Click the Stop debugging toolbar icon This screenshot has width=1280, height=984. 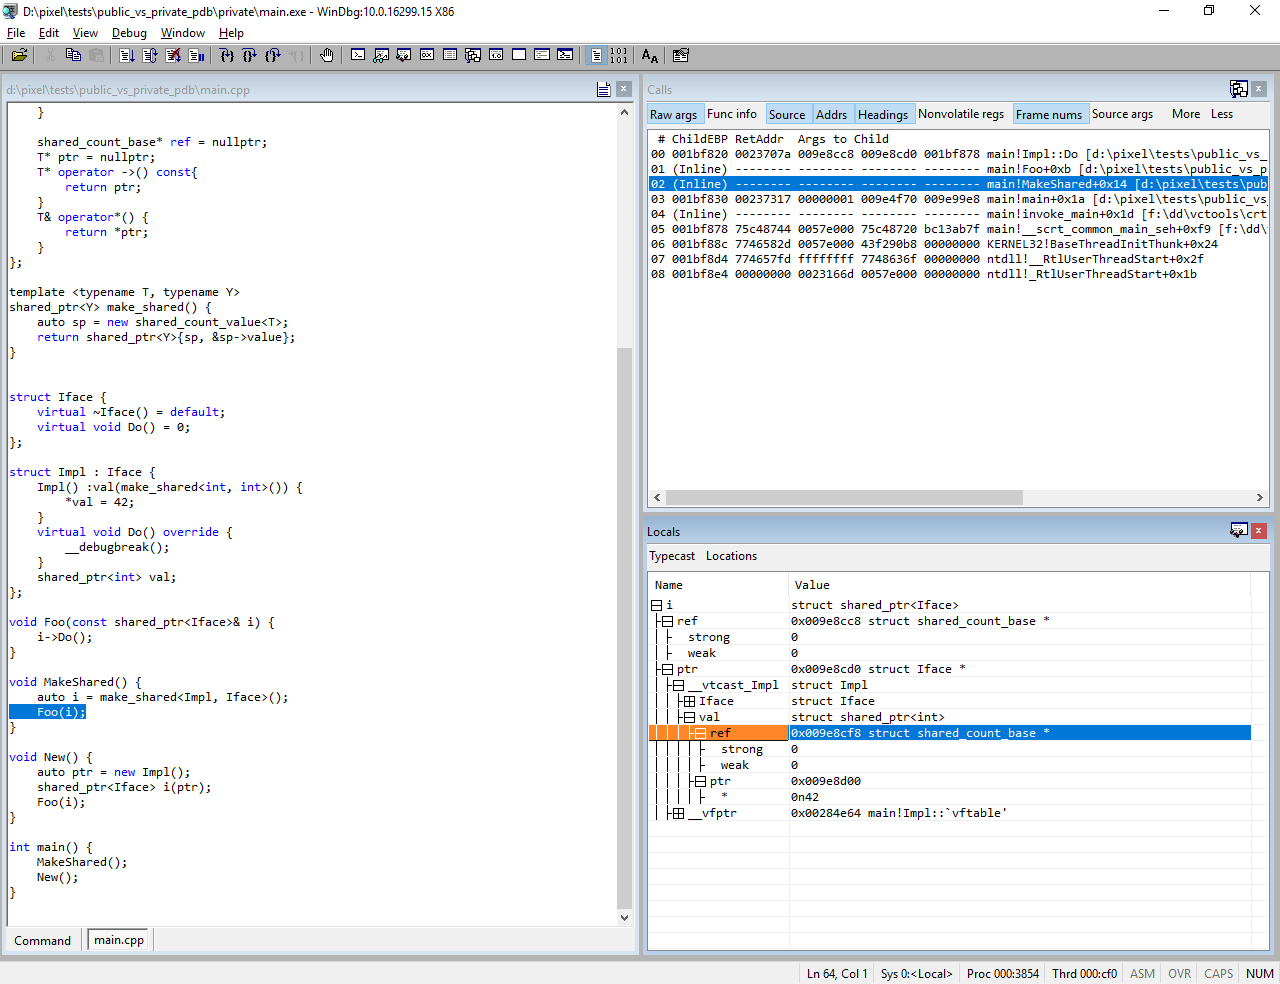[173, 56]
